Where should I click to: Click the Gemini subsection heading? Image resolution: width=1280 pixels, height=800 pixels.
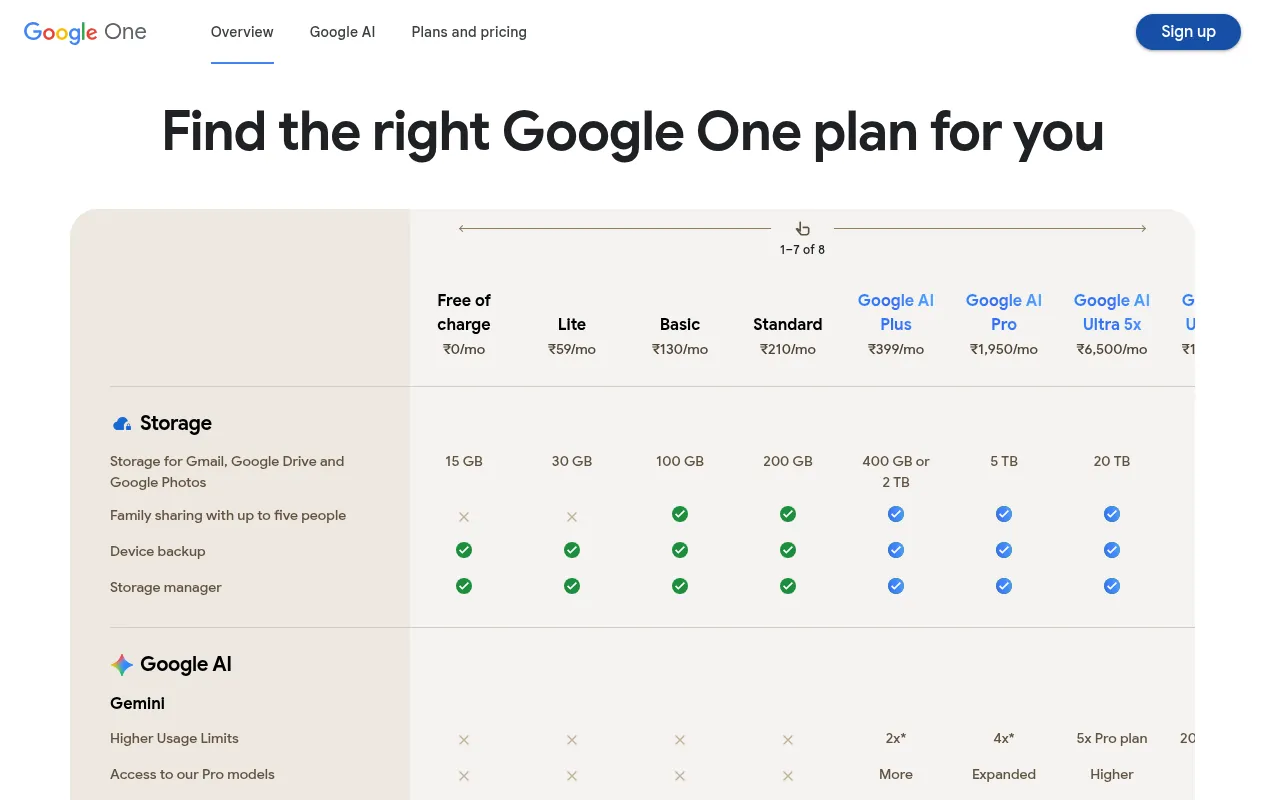click(137, 703)
